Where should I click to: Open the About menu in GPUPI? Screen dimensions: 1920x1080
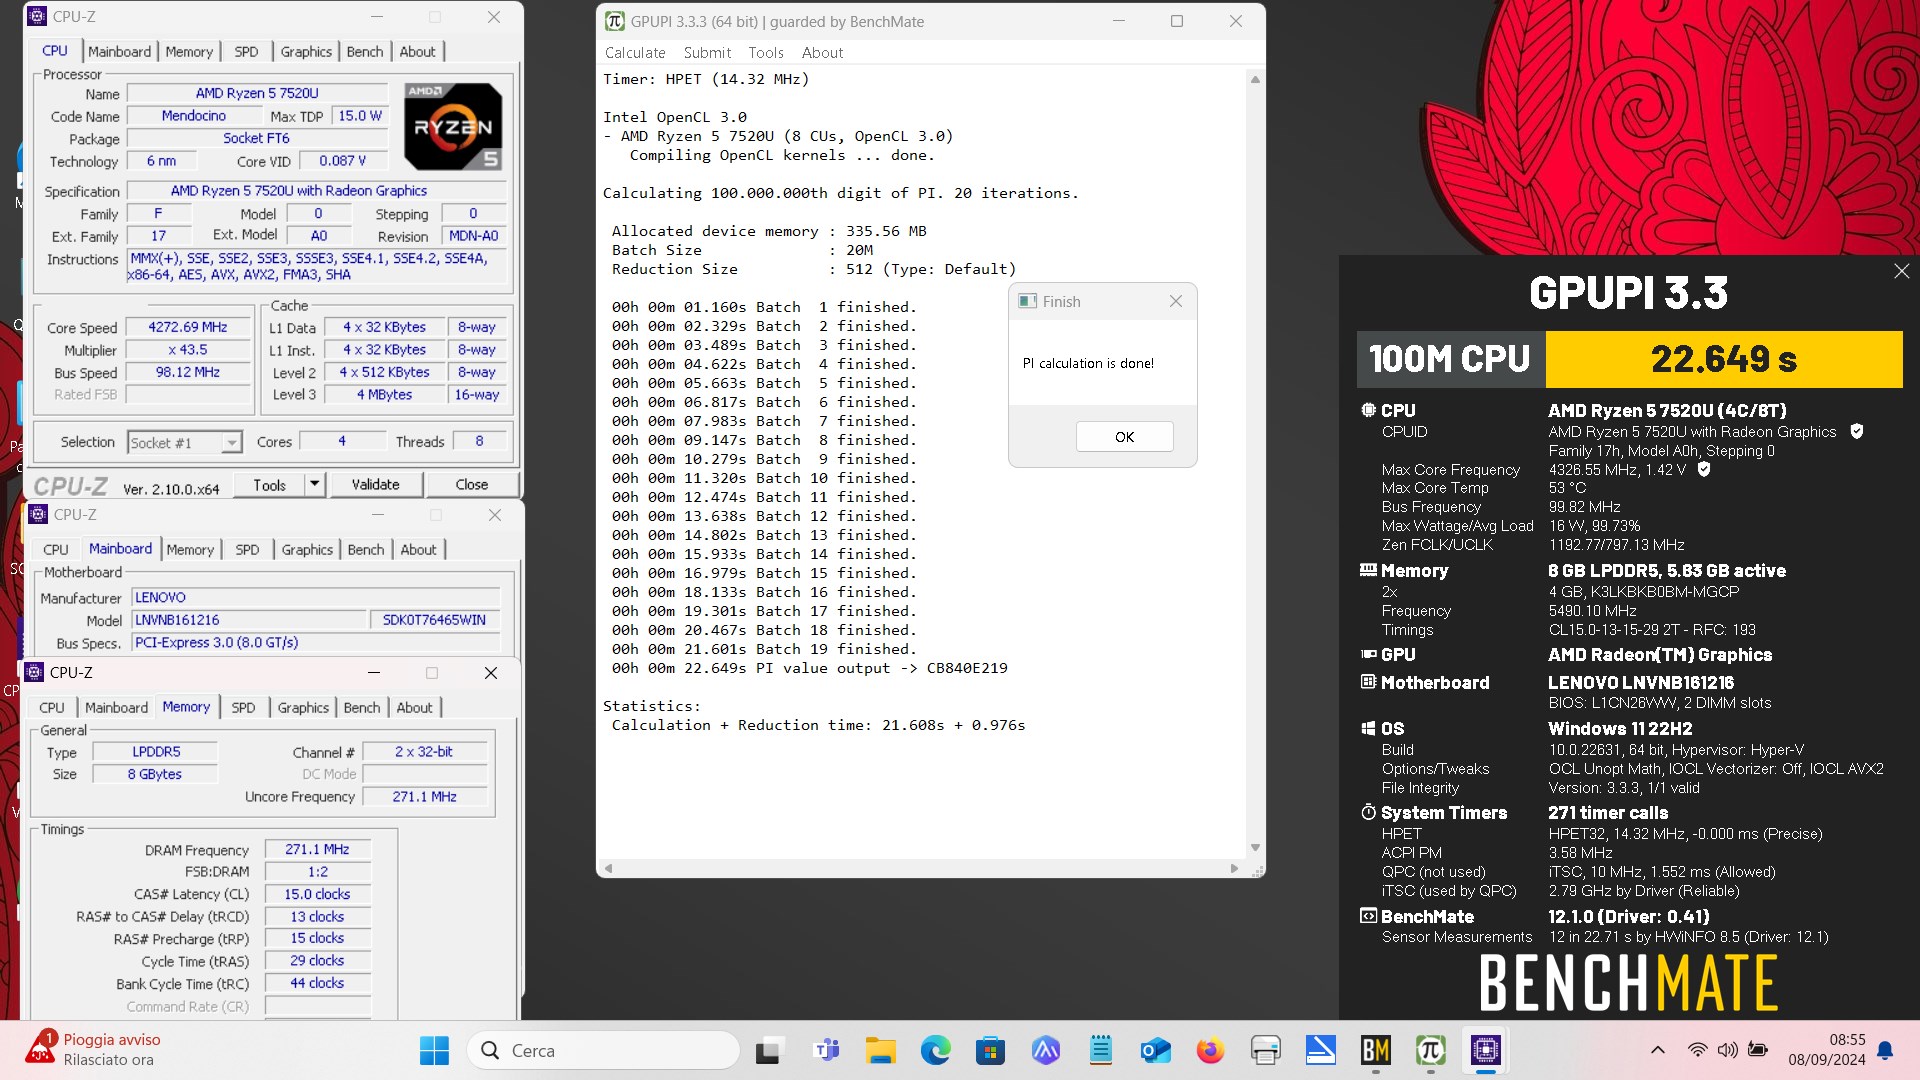click(822, 53)
